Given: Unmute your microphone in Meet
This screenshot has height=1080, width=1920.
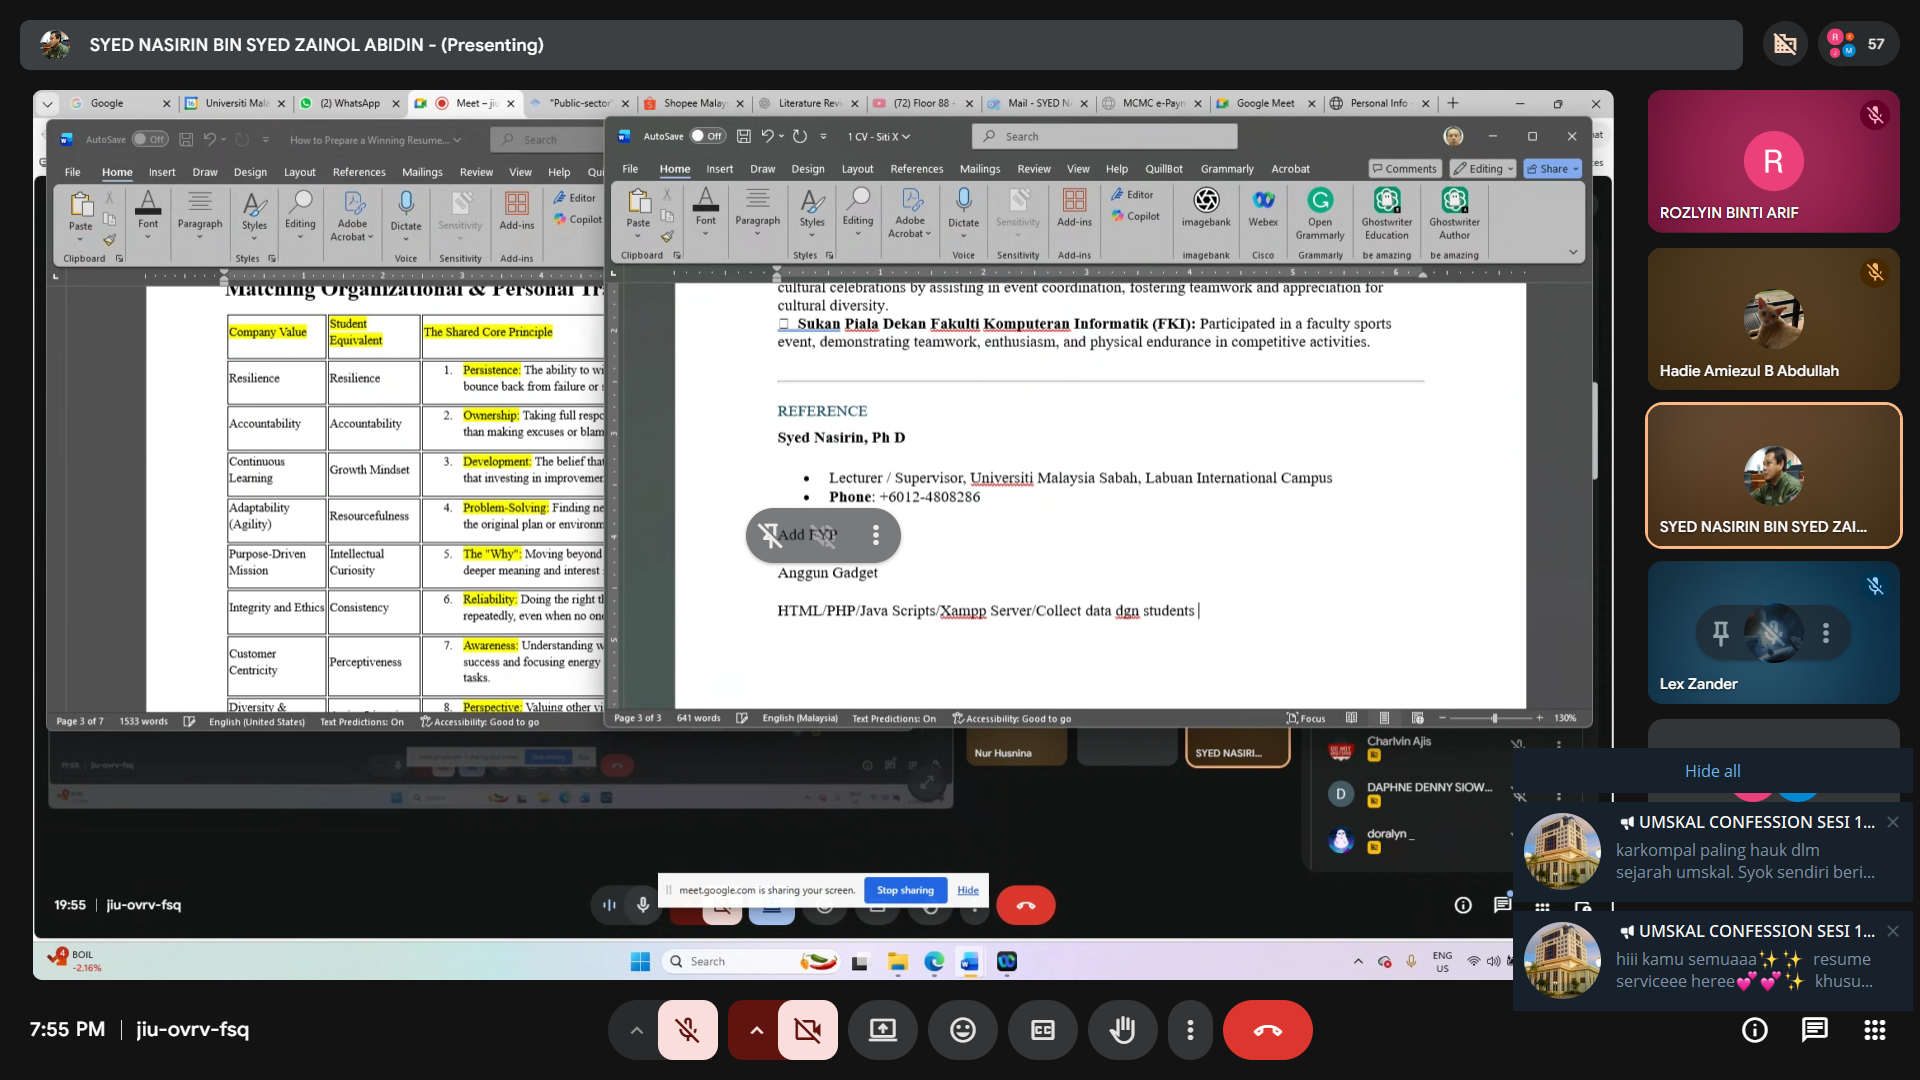Looking at the screenshot, I should 688,1030.
